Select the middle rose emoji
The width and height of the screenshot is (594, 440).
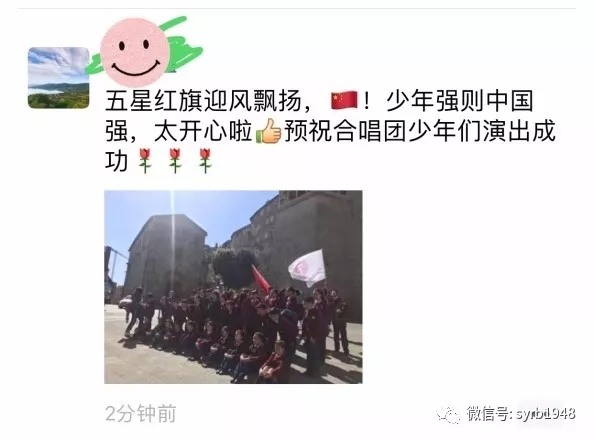point(175,161)
